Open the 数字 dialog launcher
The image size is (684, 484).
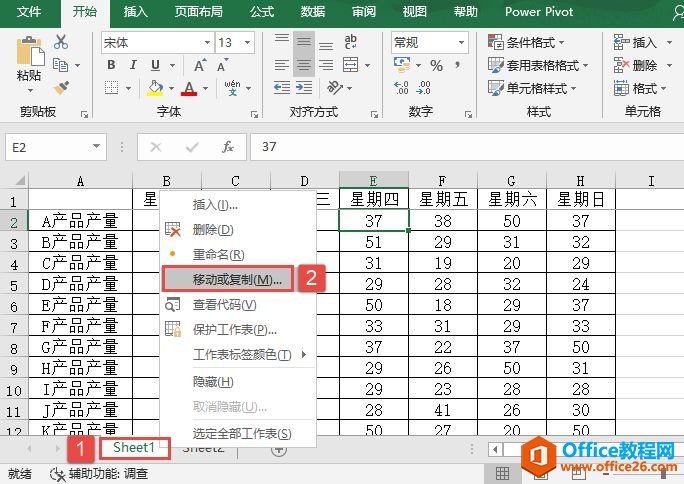point(468,115)
